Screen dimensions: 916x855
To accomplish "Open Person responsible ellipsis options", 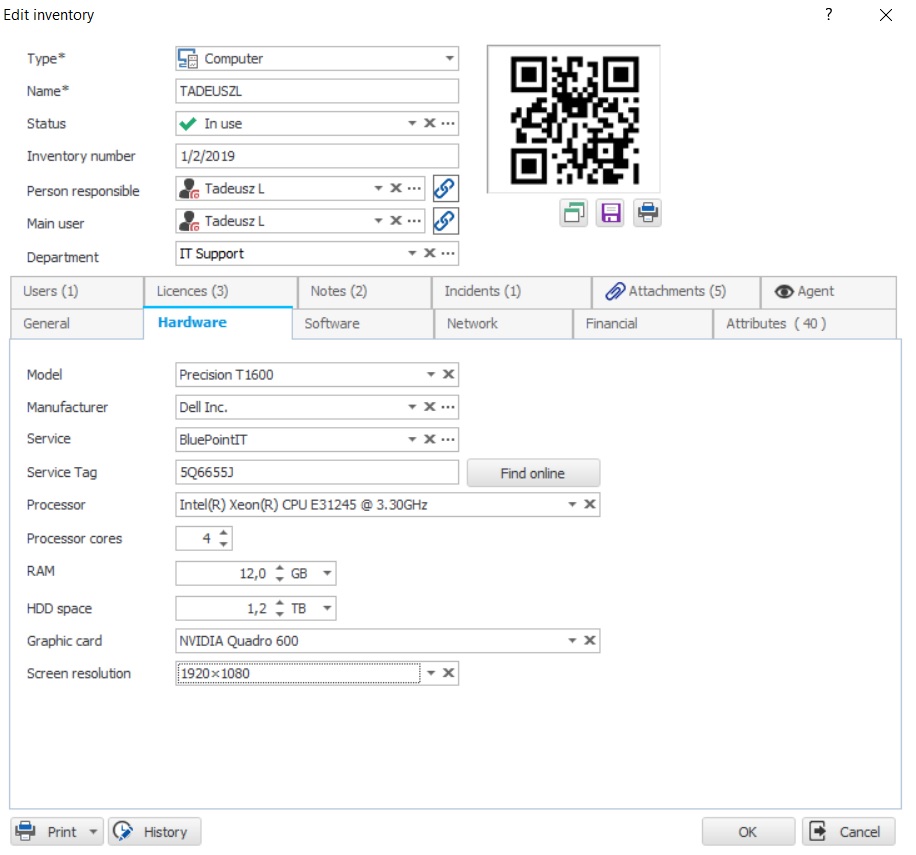I will click(x=414, y=188).
